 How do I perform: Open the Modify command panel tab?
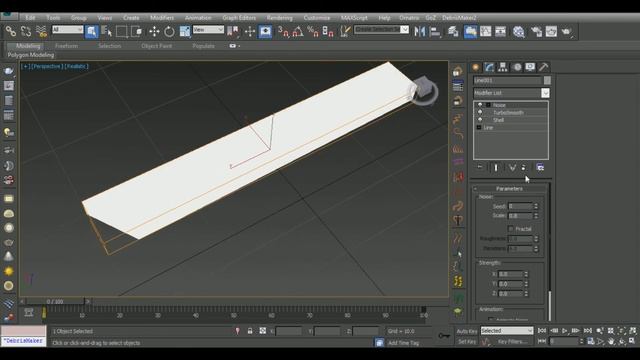pos(489,67)
